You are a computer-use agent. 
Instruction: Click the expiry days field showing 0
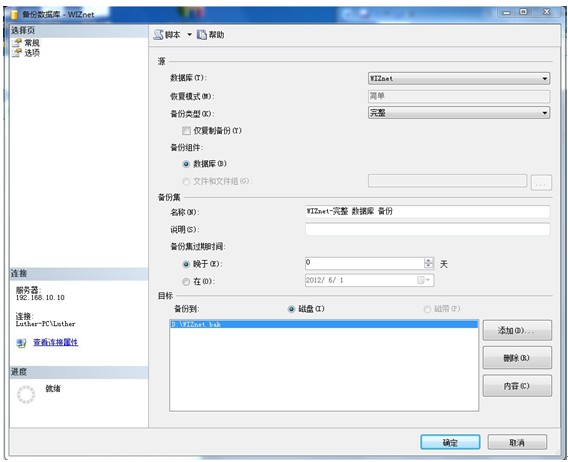[x=364, y=263]
